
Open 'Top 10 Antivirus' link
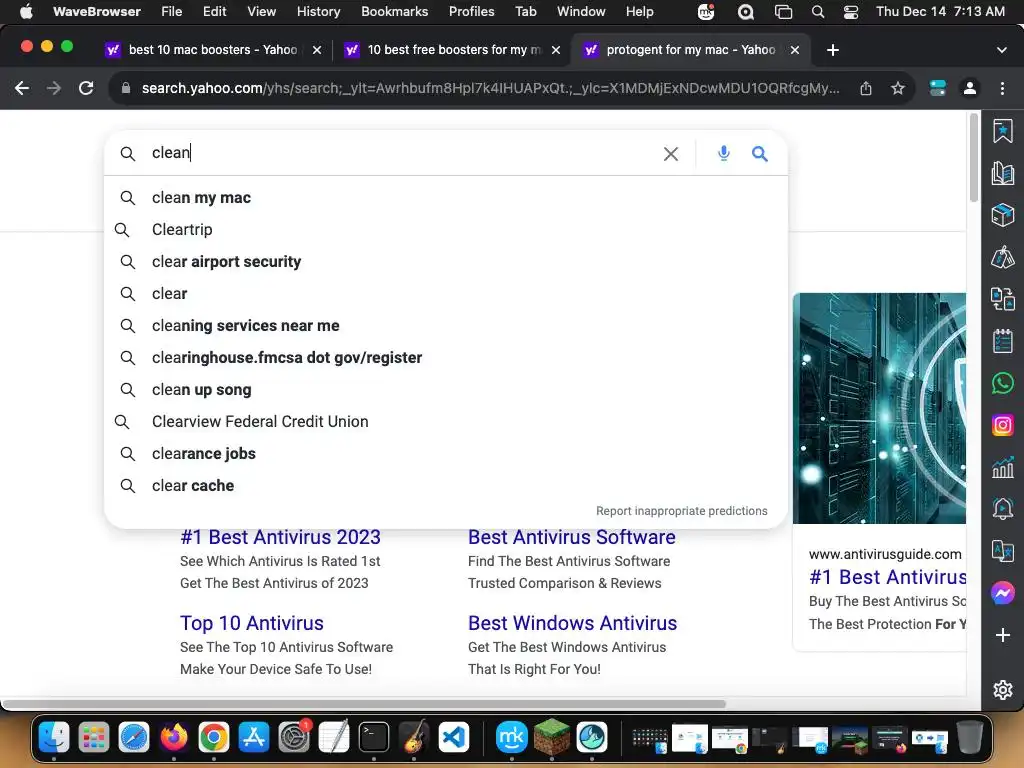tap(251, 623)
